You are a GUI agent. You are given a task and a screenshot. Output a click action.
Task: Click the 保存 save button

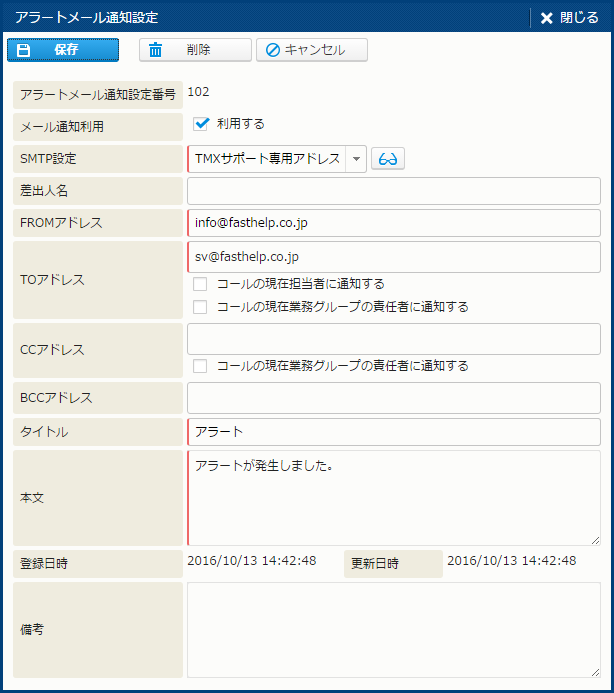pyautogui.click(x=62, y=50)
